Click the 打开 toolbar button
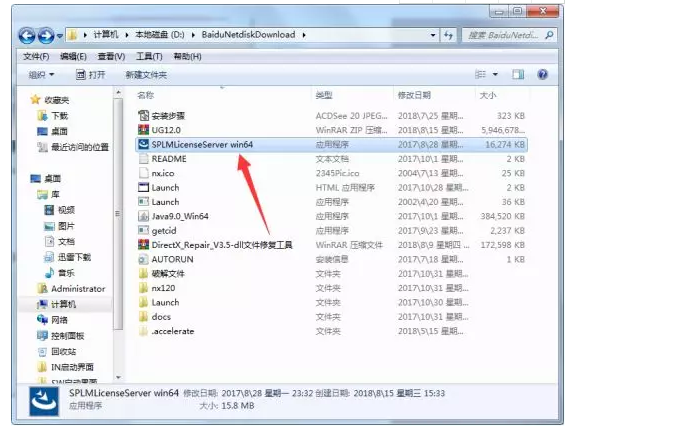This screenshot has width=674, height=432. click(91, 75)
